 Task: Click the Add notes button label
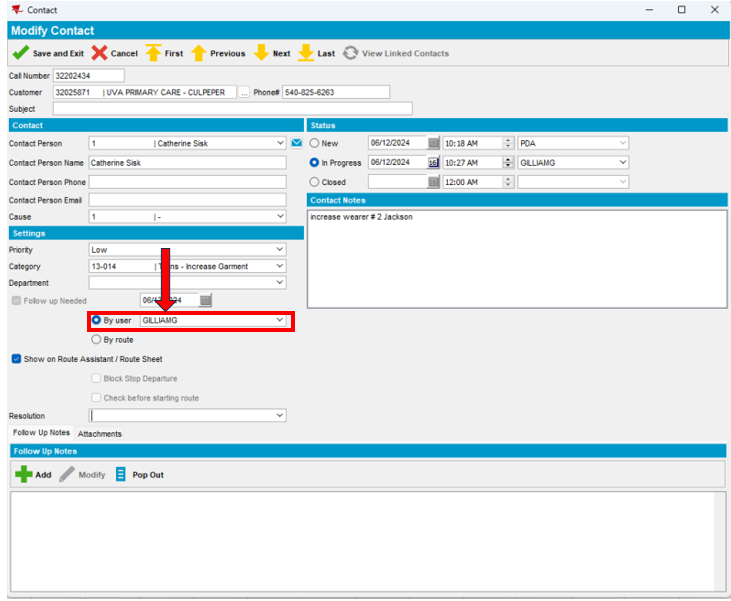(x=43, y=475)
